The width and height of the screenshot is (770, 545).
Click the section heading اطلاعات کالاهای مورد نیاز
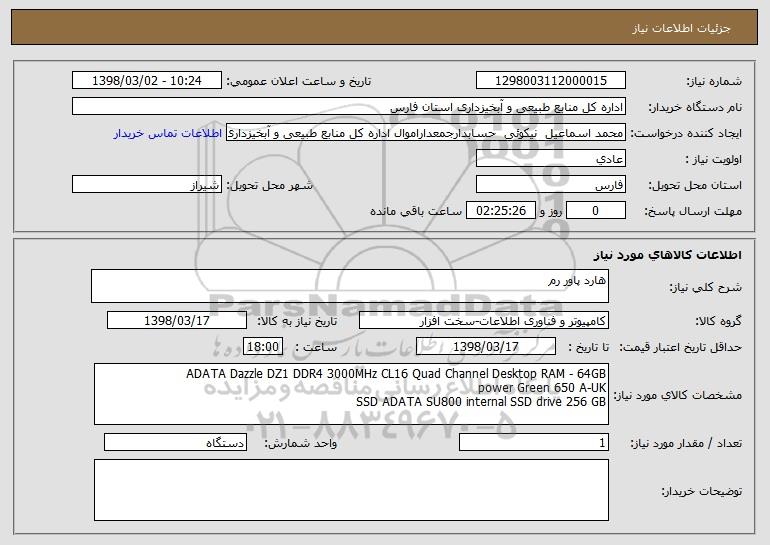tap(667, 255)
